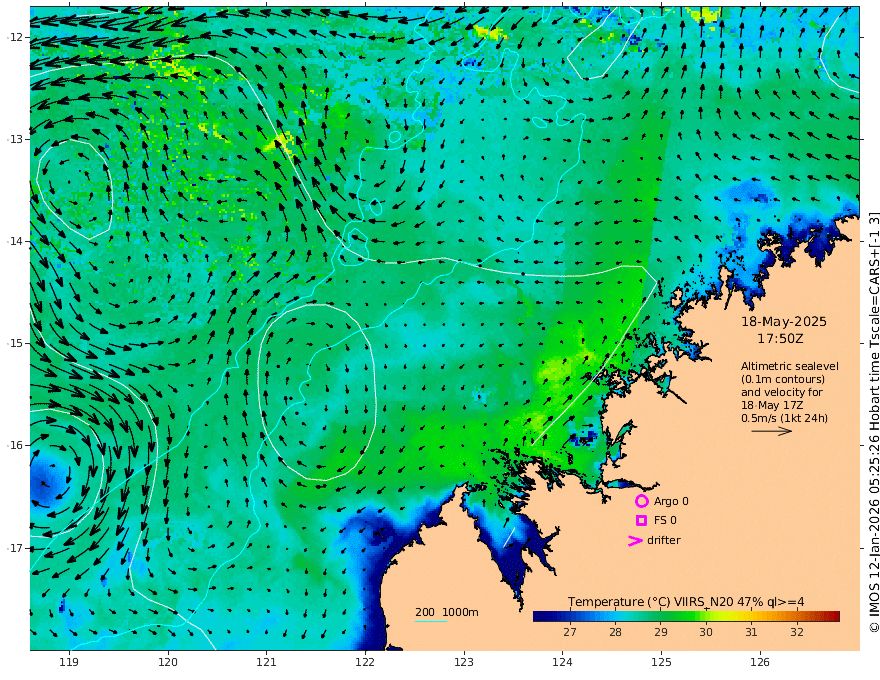The image size is (880, 680).
Task: Click the IMOS copyright text on right edge
Action: [x=874, y=421]
